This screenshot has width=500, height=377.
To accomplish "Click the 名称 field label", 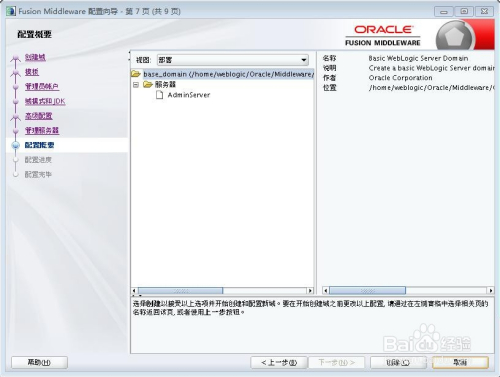I will coord(329,58).
